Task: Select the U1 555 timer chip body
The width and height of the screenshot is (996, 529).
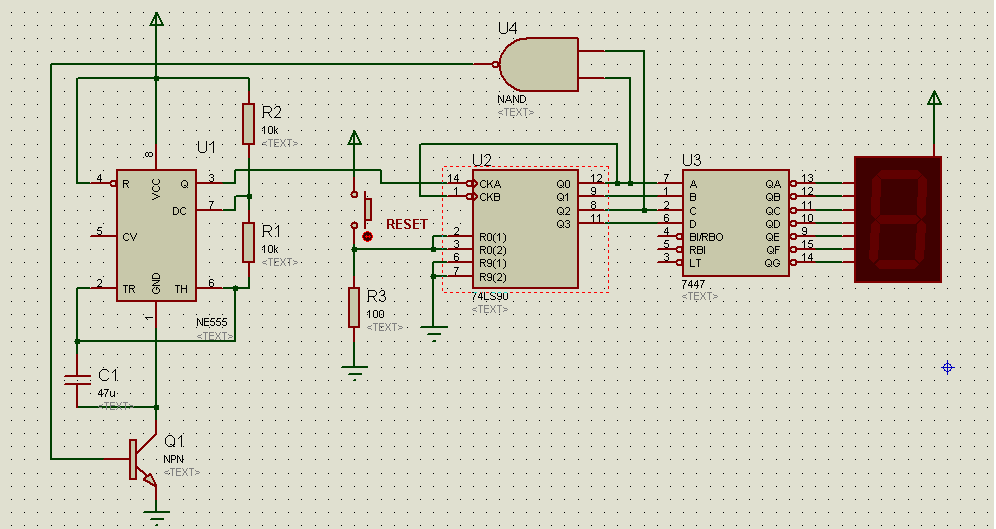Action: 156,235
